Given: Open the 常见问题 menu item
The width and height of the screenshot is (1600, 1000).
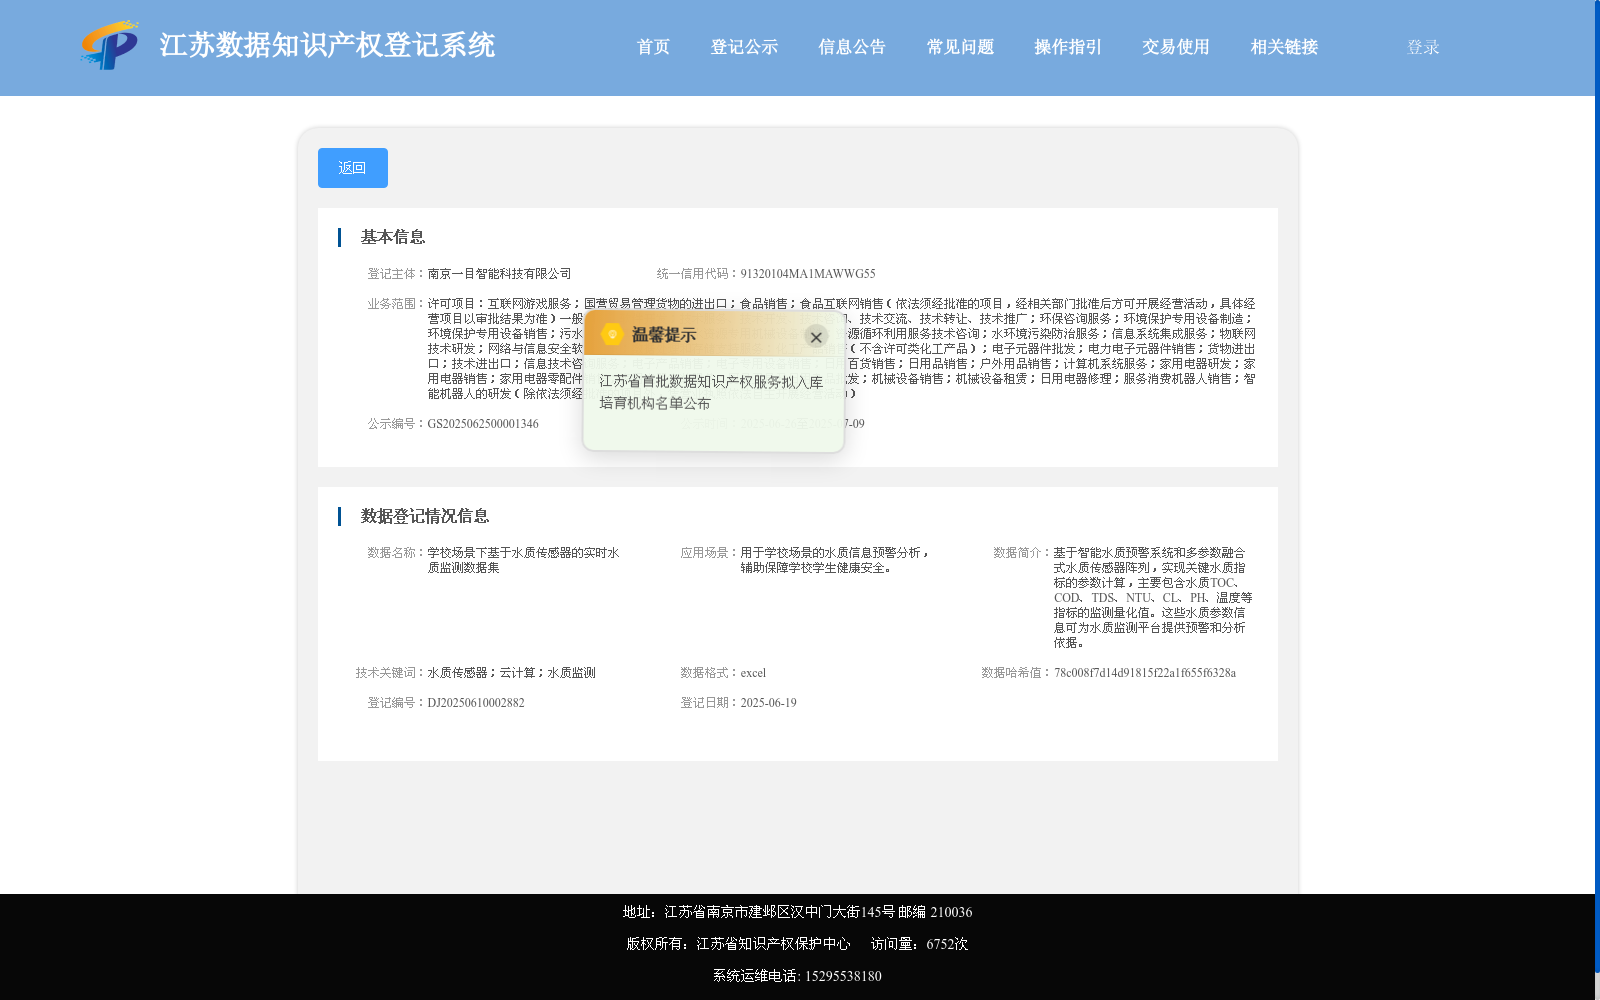Looking at the screenshot, I should click(960, 47).
